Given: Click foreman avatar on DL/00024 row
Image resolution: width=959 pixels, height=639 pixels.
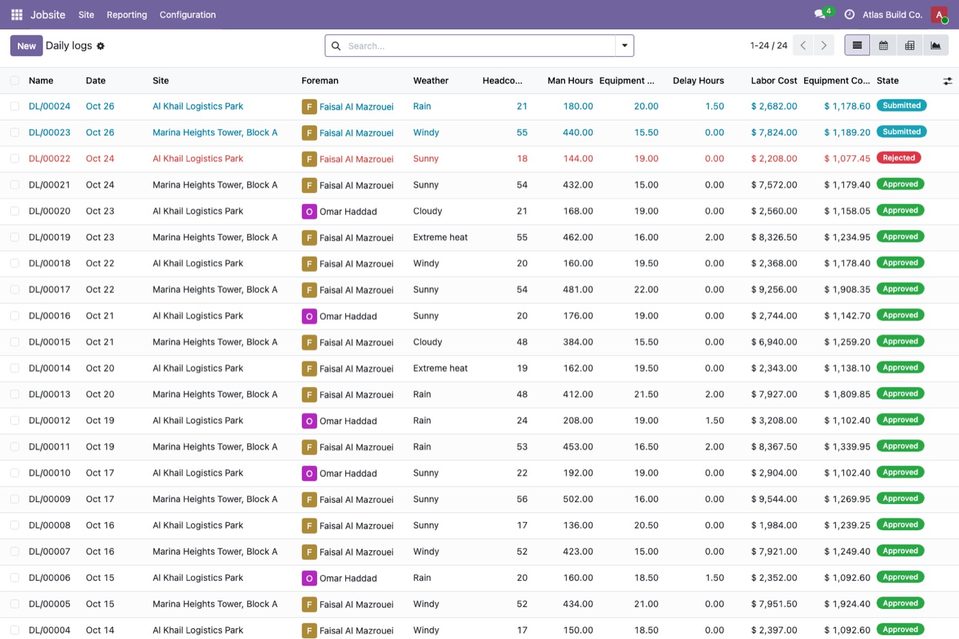Looking at the screenshot, I should (309, 106).
